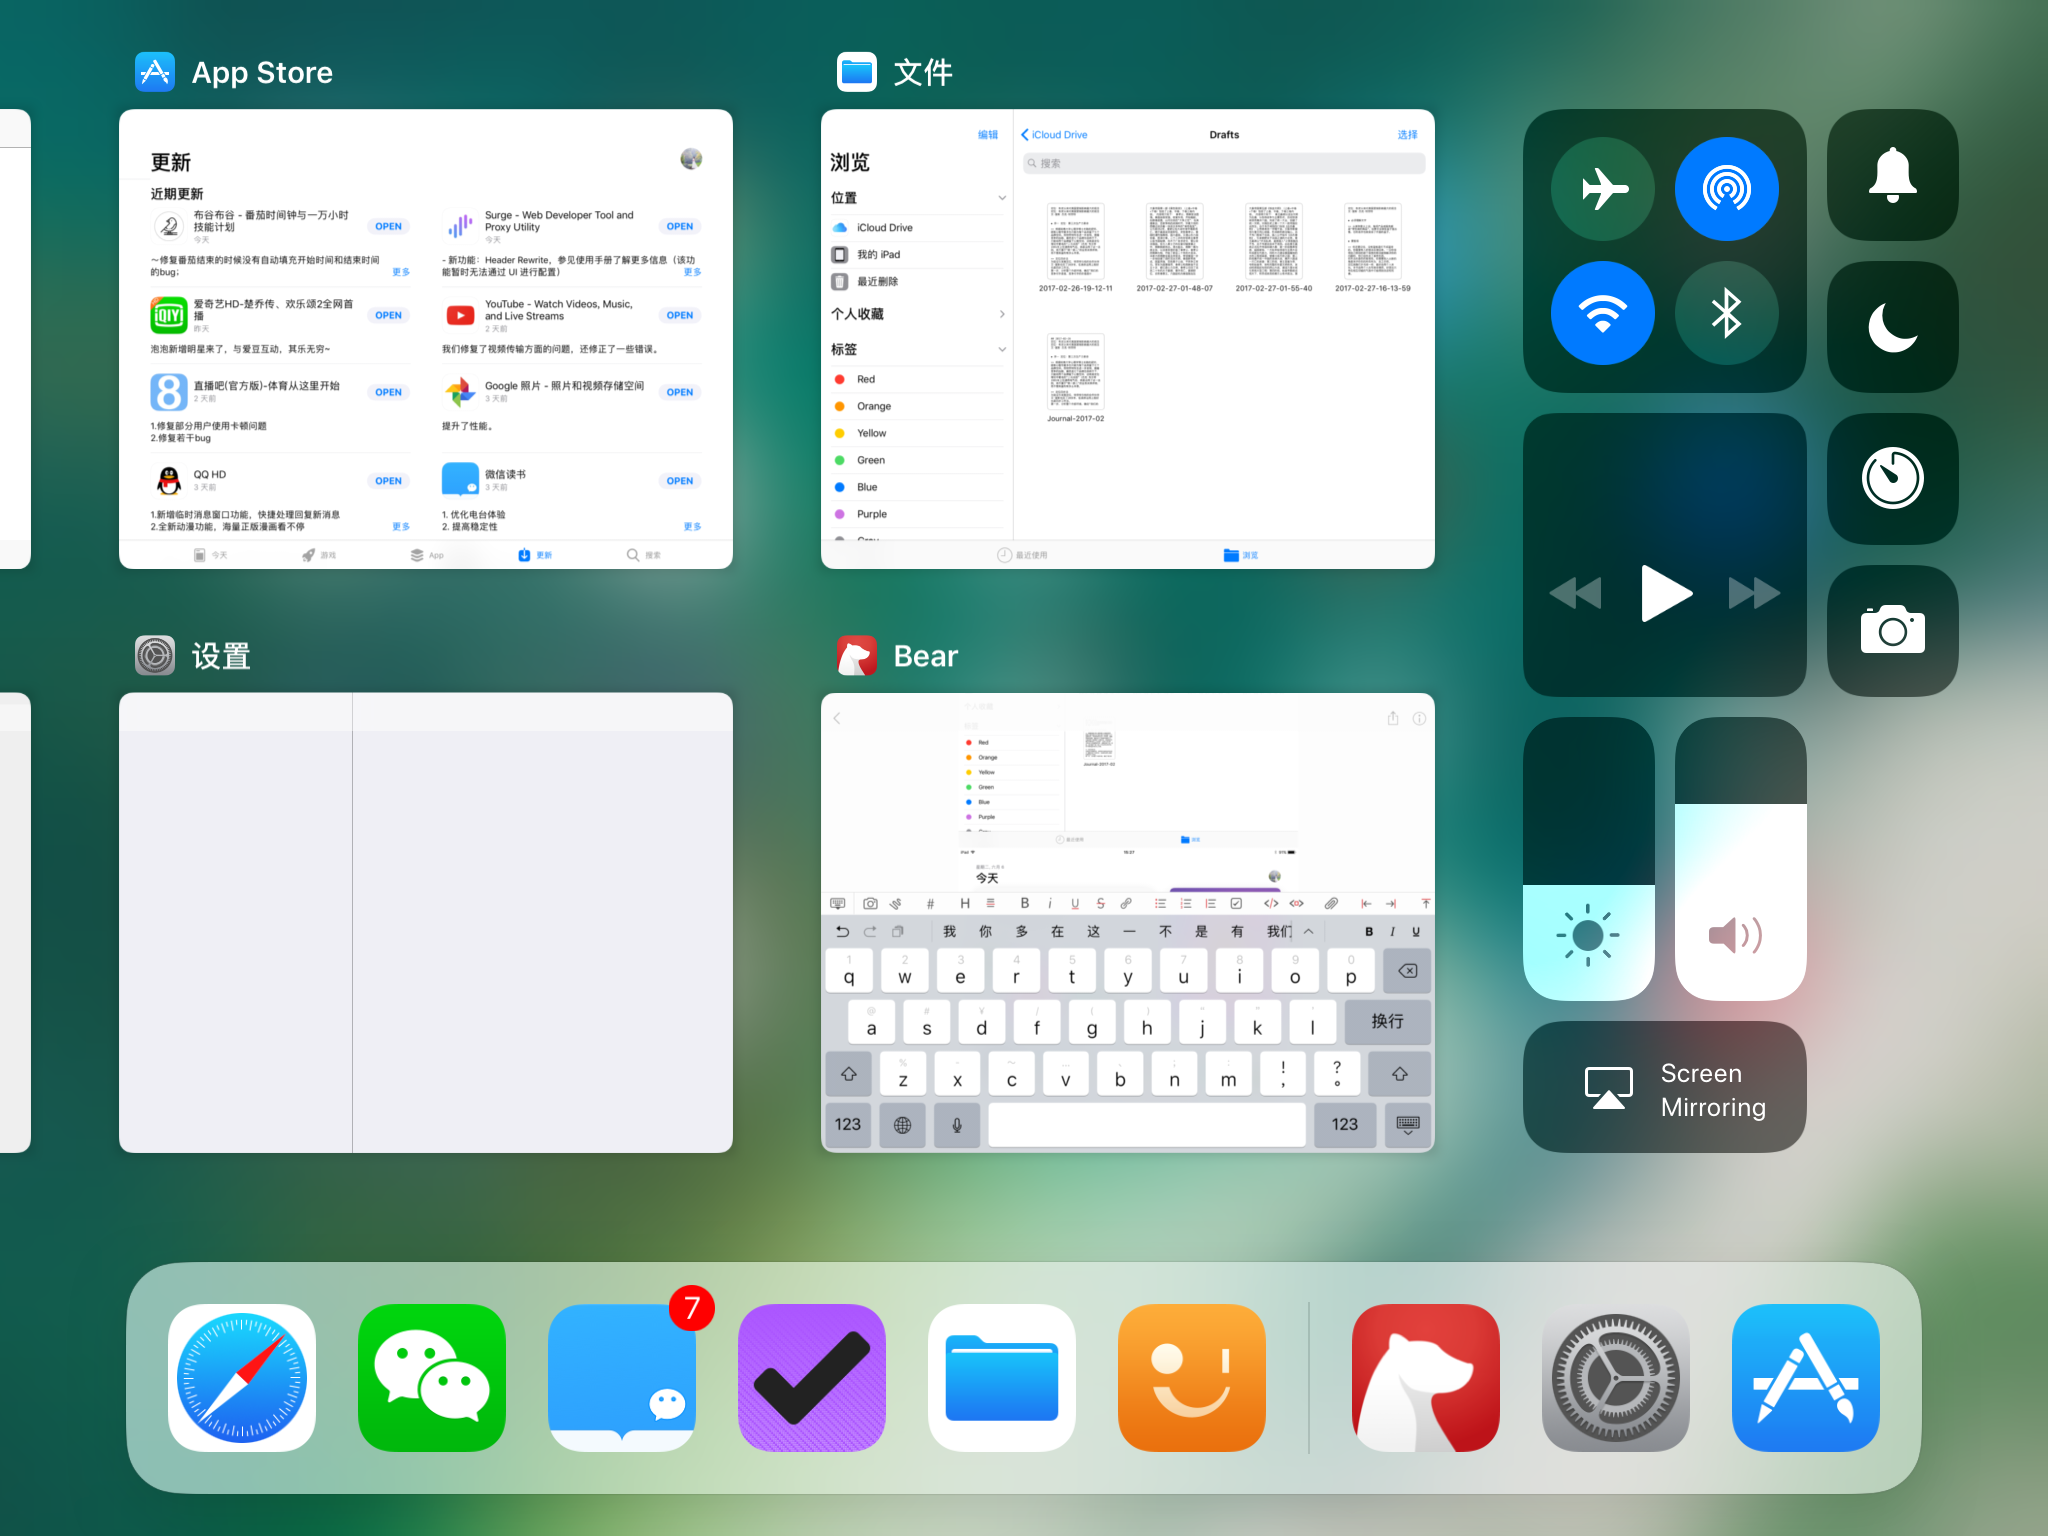Open Settings from the dock
Image resolution: width=2048 pixels, height=1536 pixels.
pyautogui.click(x=1616, y=1378)
